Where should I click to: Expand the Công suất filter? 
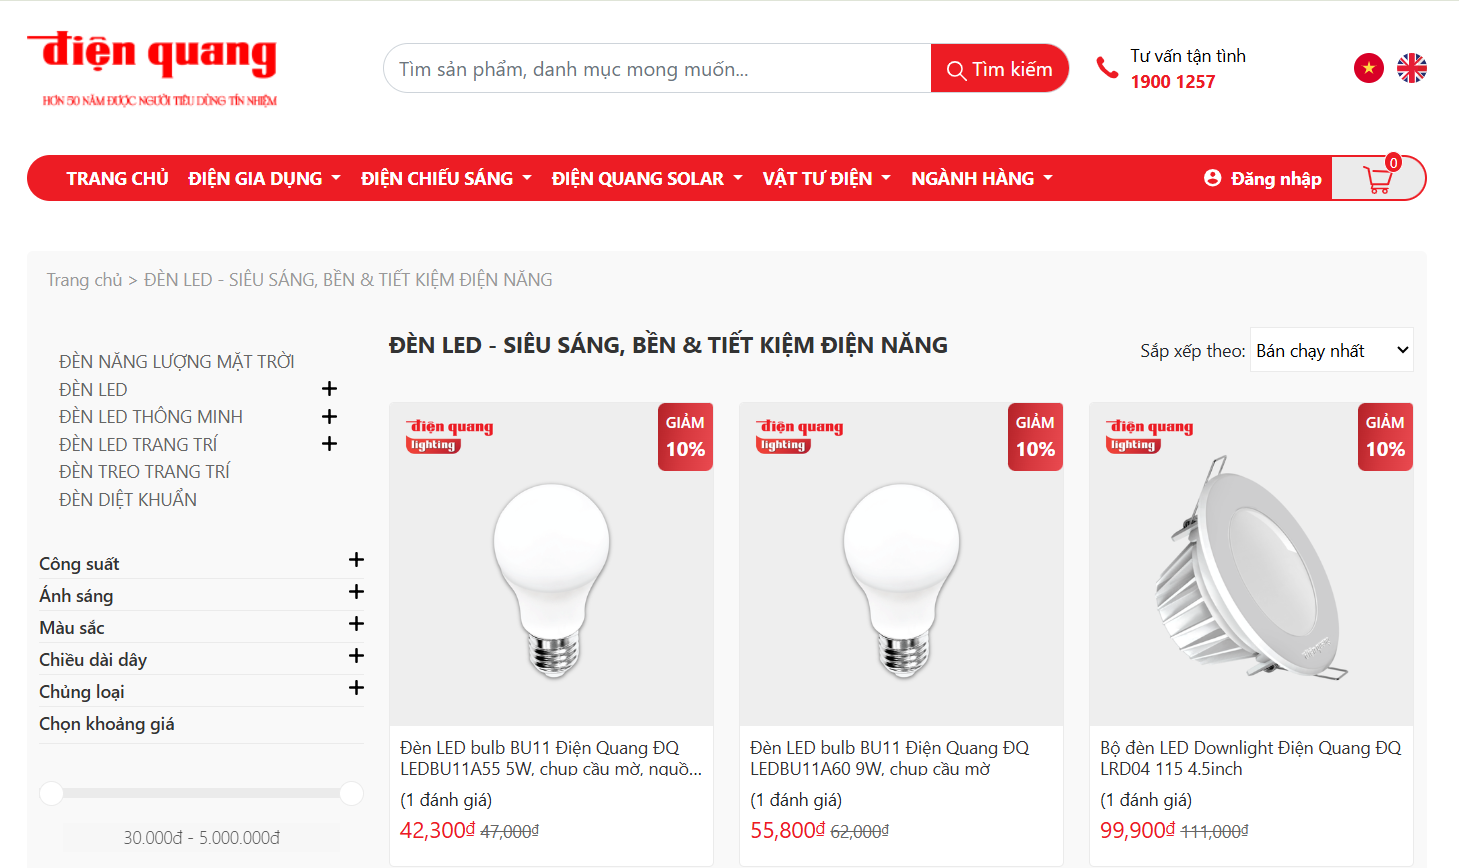point(356,560)
